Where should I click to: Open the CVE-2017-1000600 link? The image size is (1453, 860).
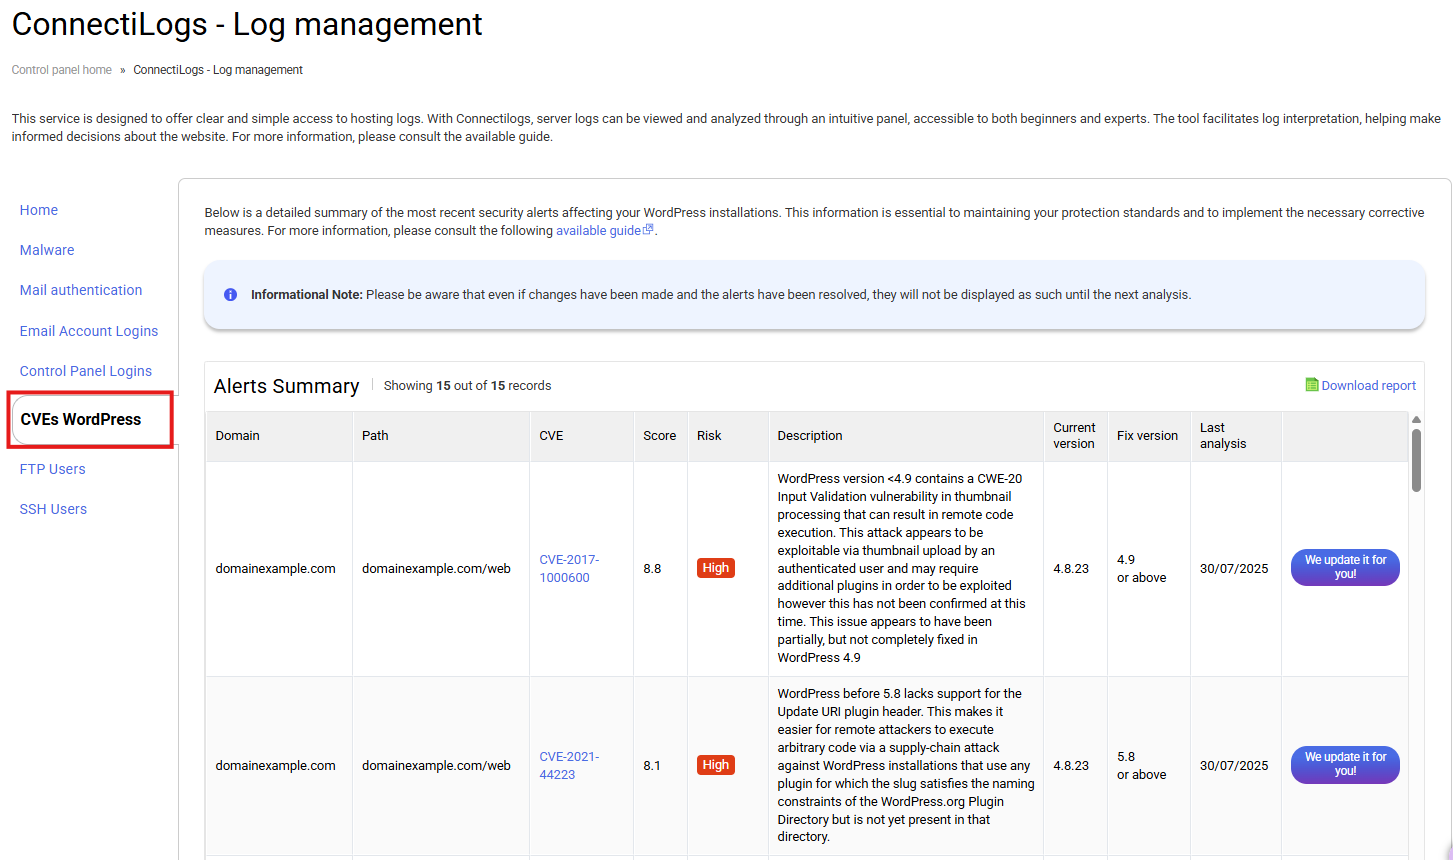568,568
